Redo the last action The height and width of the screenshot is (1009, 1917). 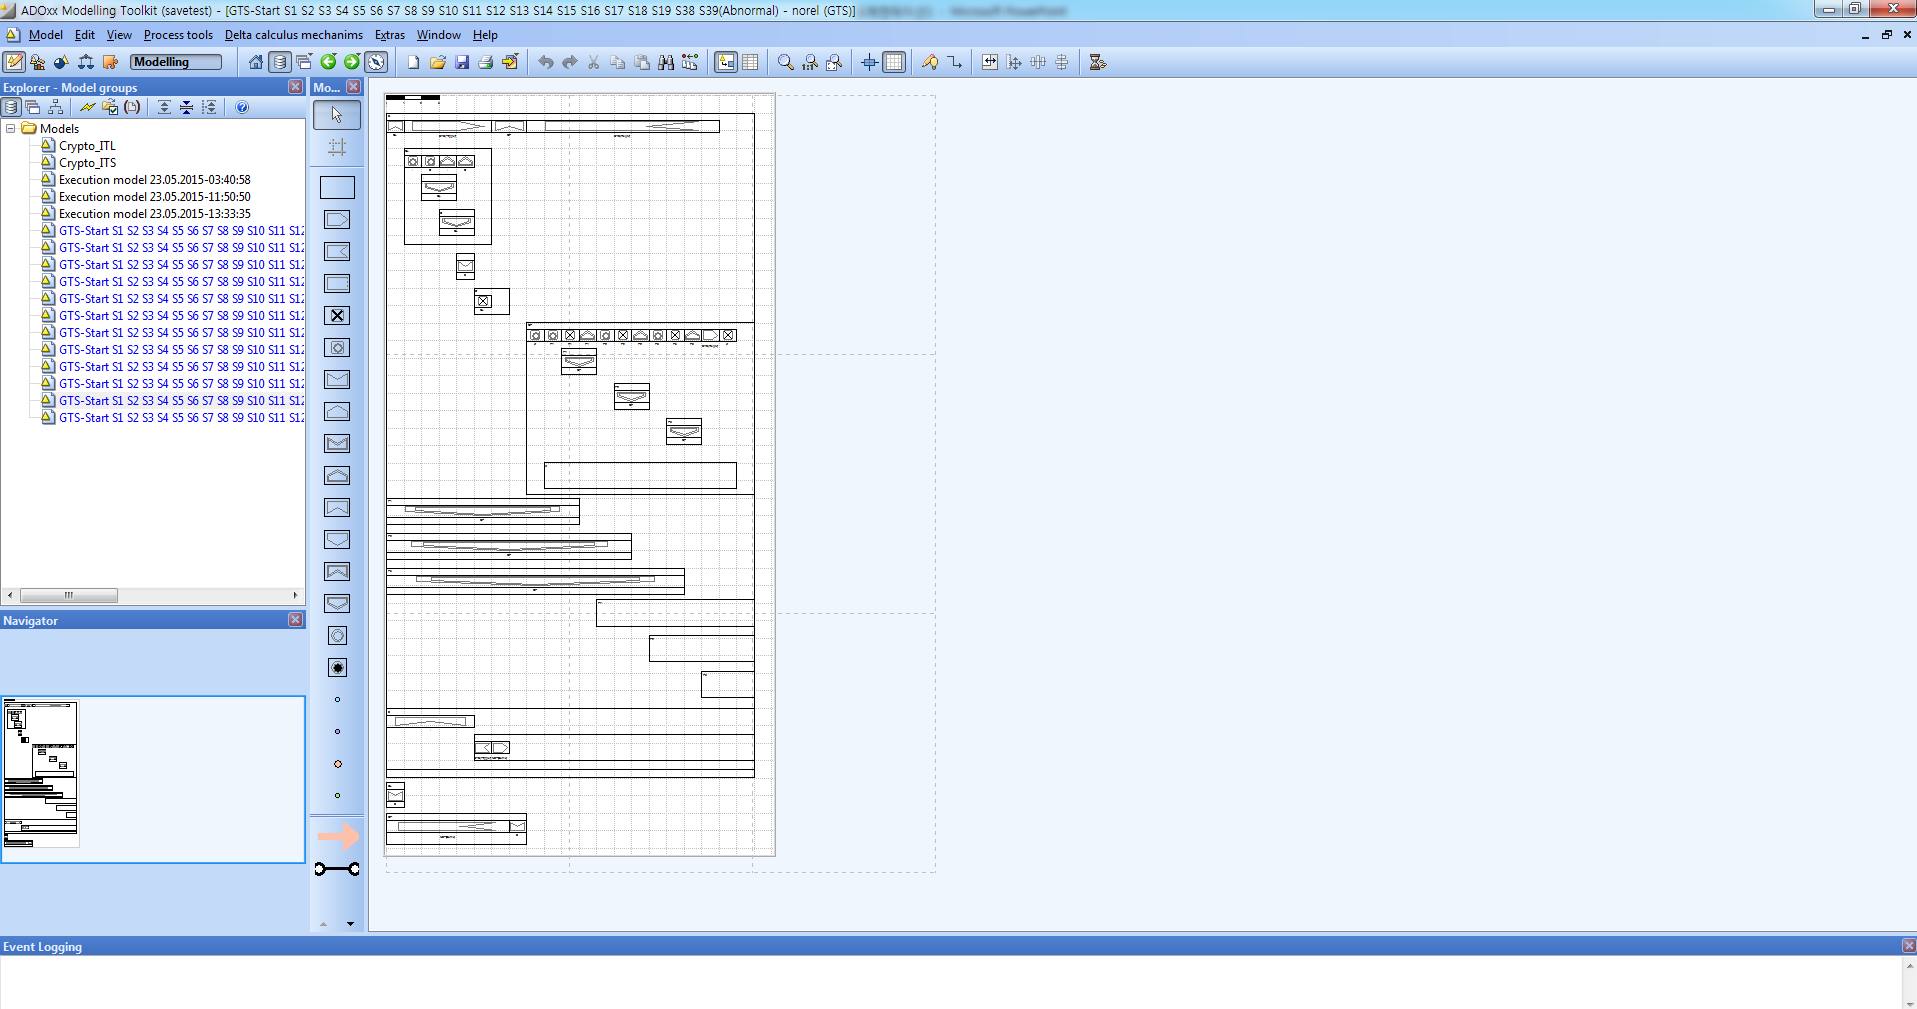click(569, 62)
